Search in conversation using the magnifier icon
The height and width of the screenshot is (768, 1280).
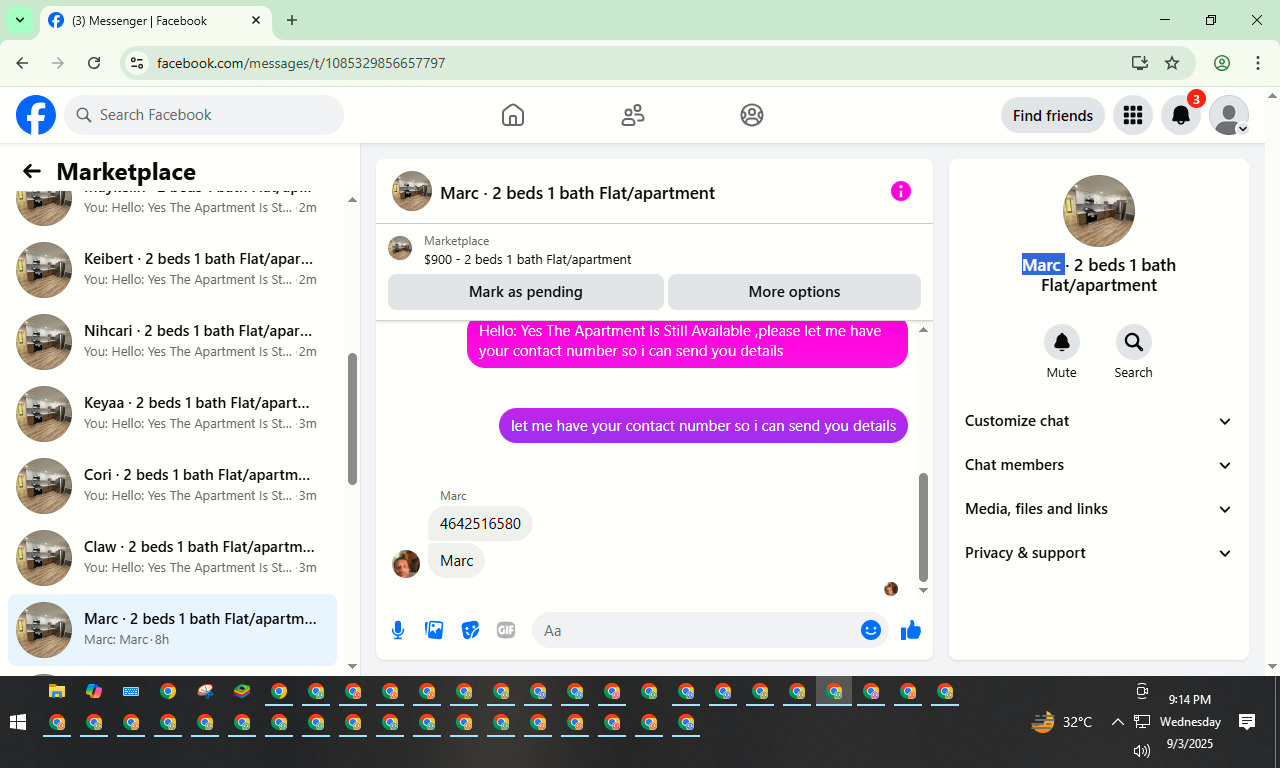(x=1133, y=343)
